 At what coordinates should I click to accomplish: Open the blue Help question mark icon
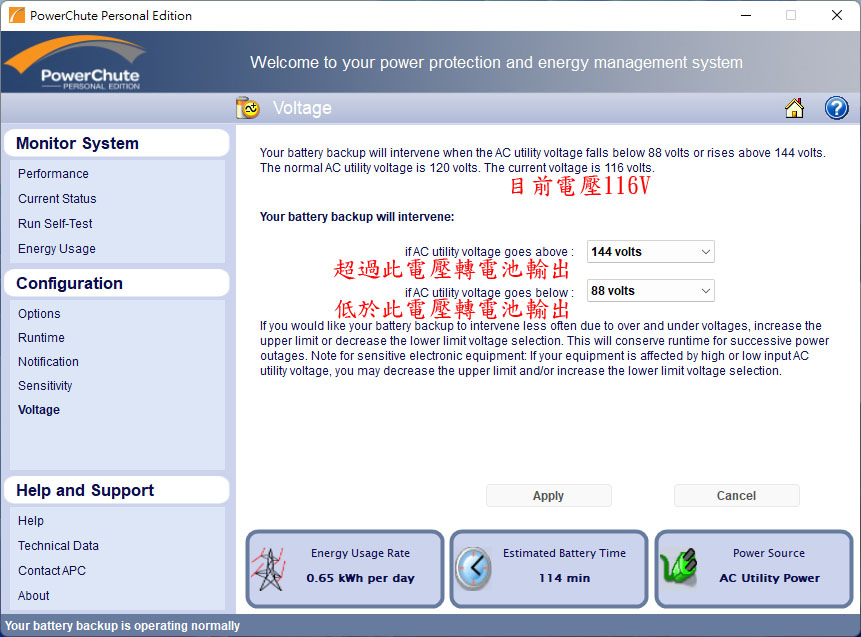(x=836, y=108)
